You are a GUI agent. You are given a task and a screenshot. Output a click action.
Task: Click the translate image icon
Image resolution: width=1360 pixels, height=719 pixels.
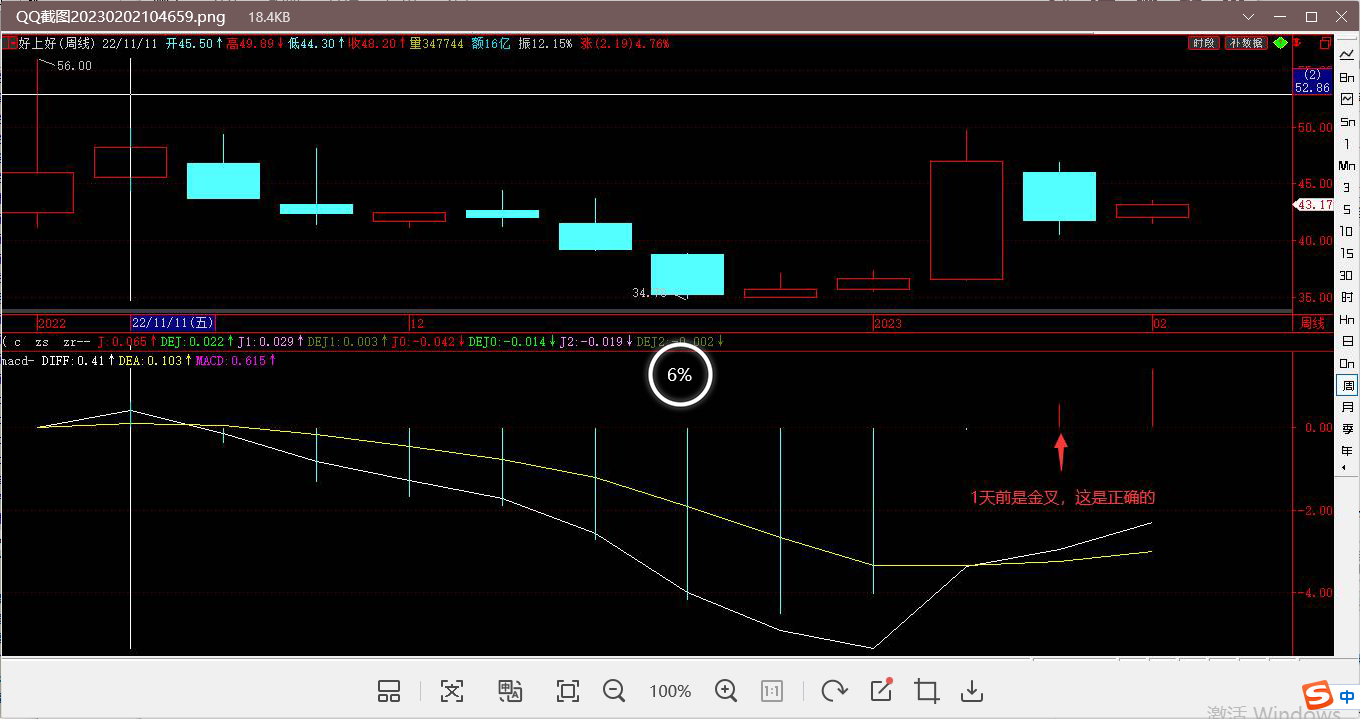click(x=510, y=691)
